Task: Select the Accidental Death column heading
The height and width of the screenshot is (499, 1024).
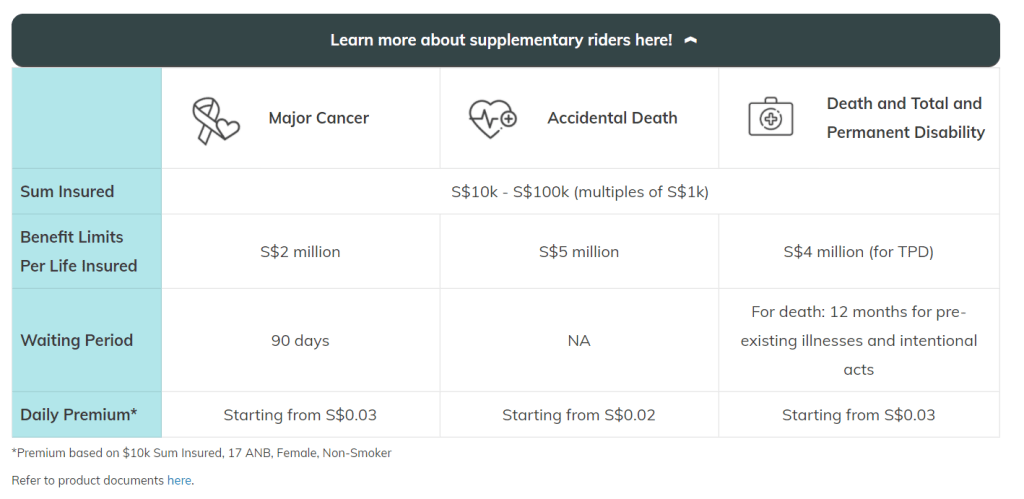Action: click(612, 118)
